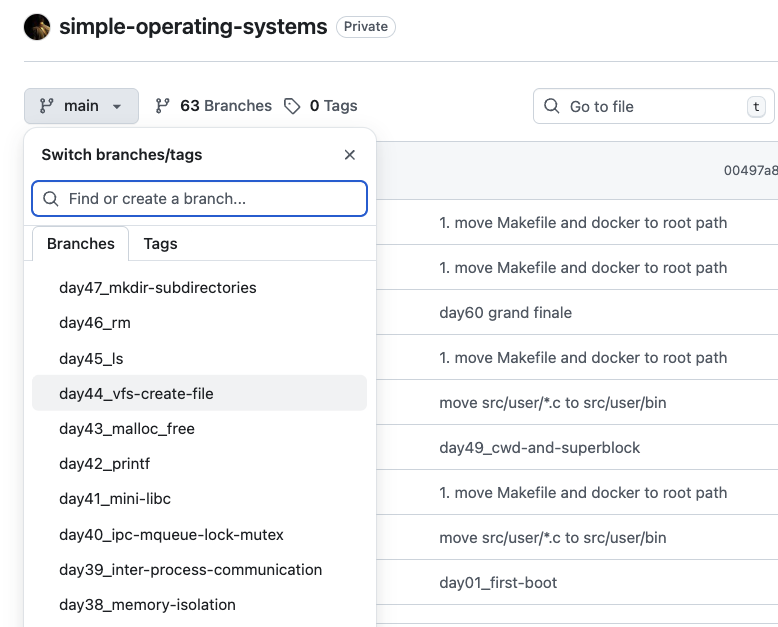Screen dimensions: 778x627
Task: Switch to branch day46_rm
Action: pyautogui.click(x=95, y=323)
